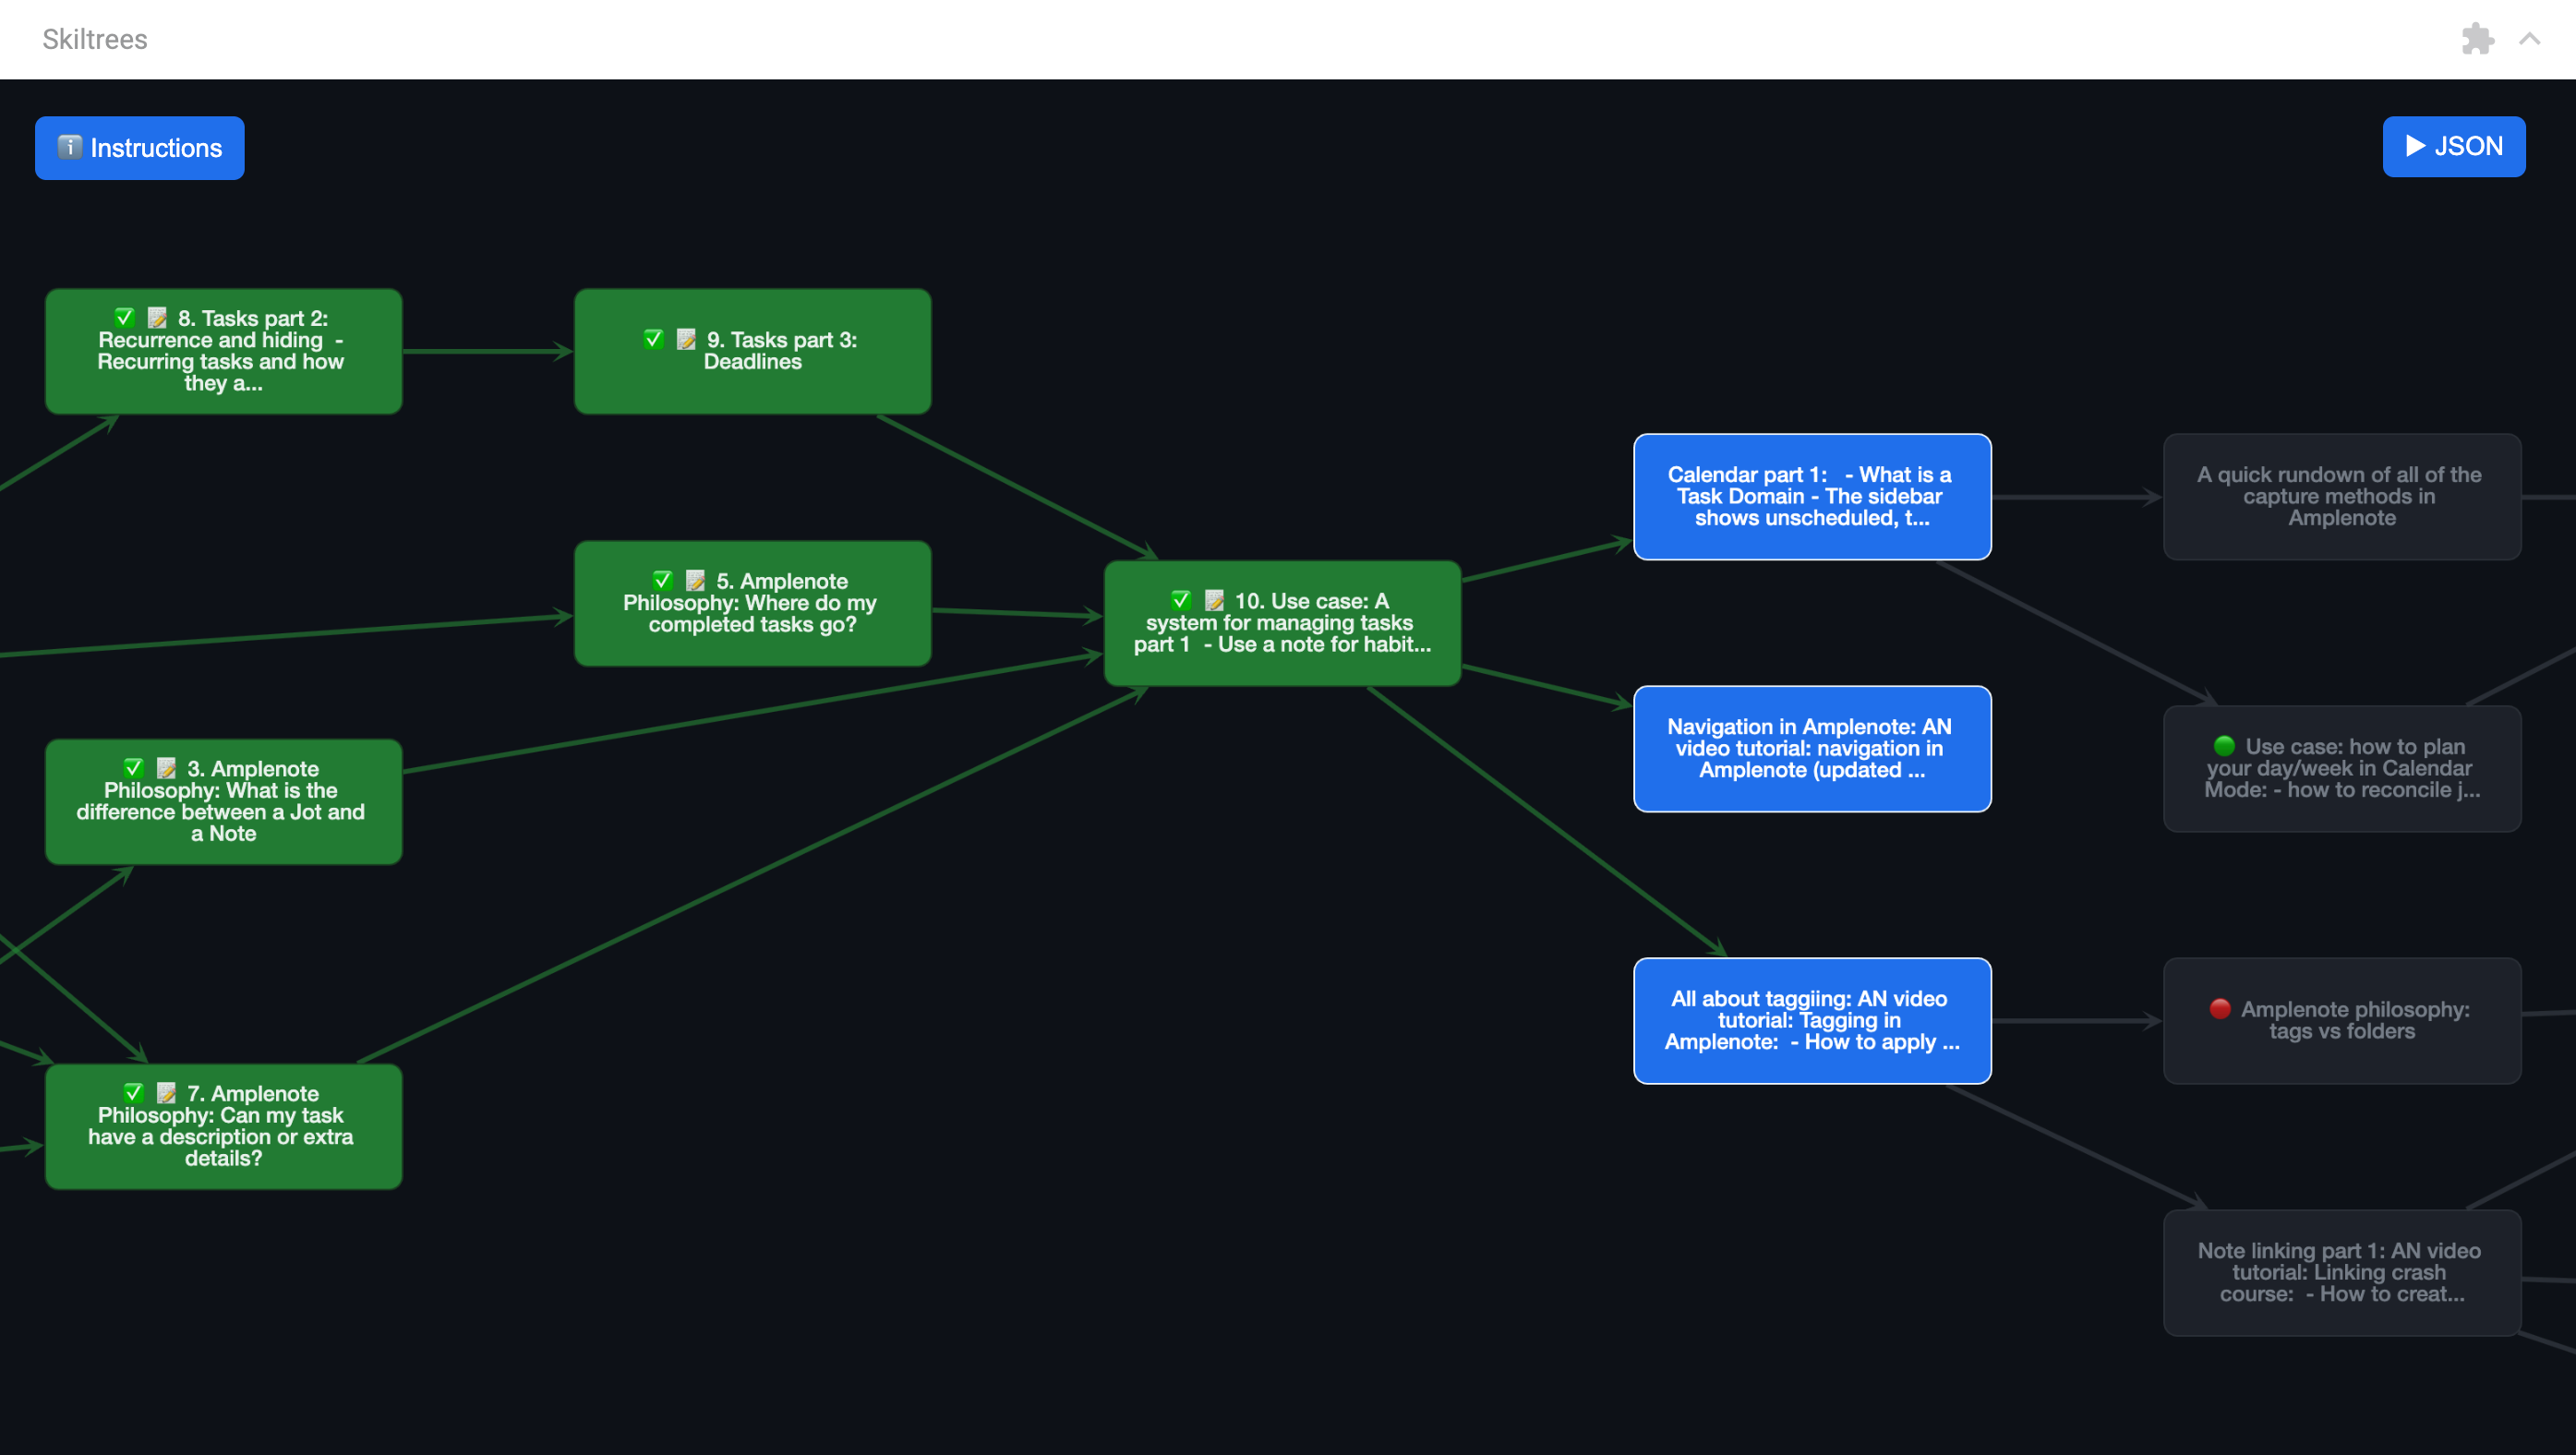
Task: Select the Note linking part 1 node
Action: coord(2342,1273)
